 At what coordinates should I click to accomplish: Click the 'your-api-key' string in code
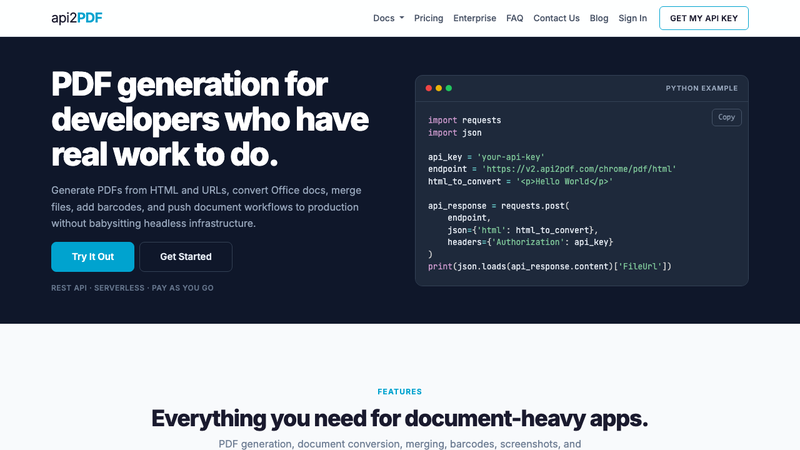[x=511, y=157]
